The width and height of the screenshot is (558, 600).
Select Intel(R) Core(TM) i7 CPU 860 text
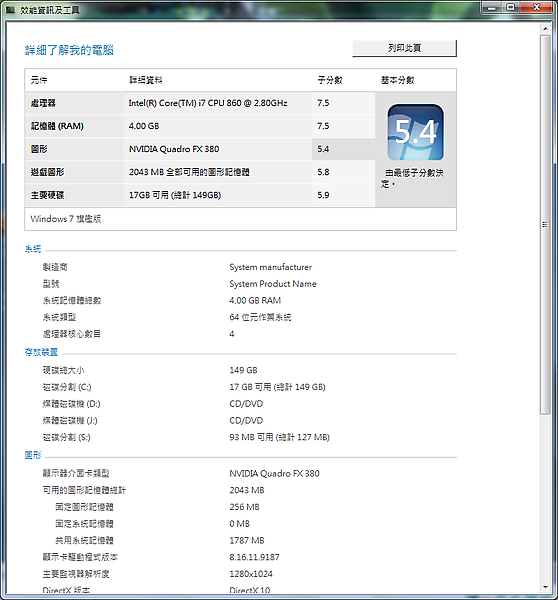[208, 103]
